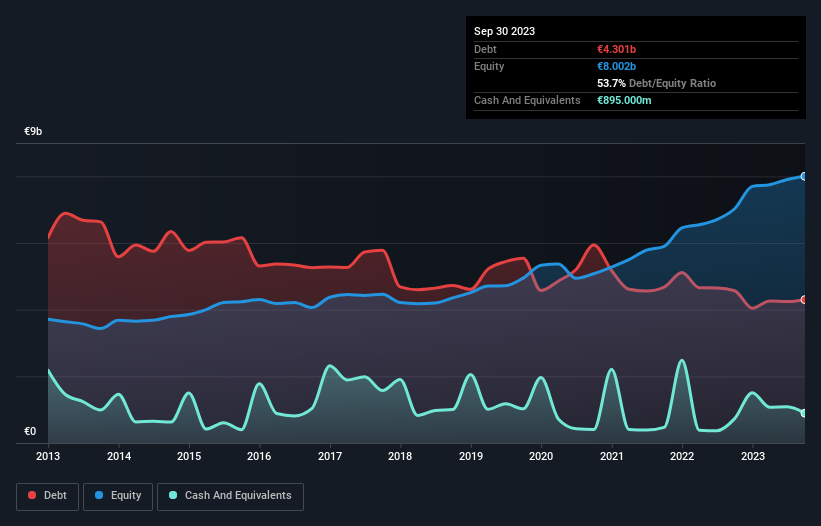Click the €9b y-axis label
821x526 pixels.
point(33,131)
